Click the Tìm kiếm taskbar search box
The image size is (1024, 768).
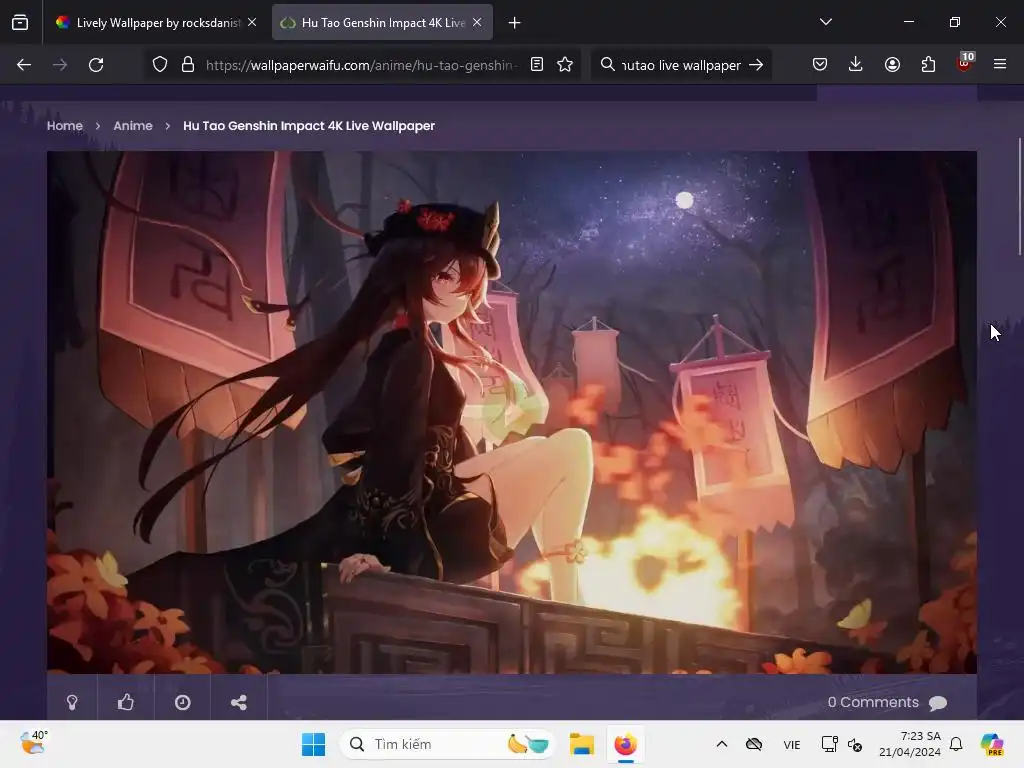(448, 744)
